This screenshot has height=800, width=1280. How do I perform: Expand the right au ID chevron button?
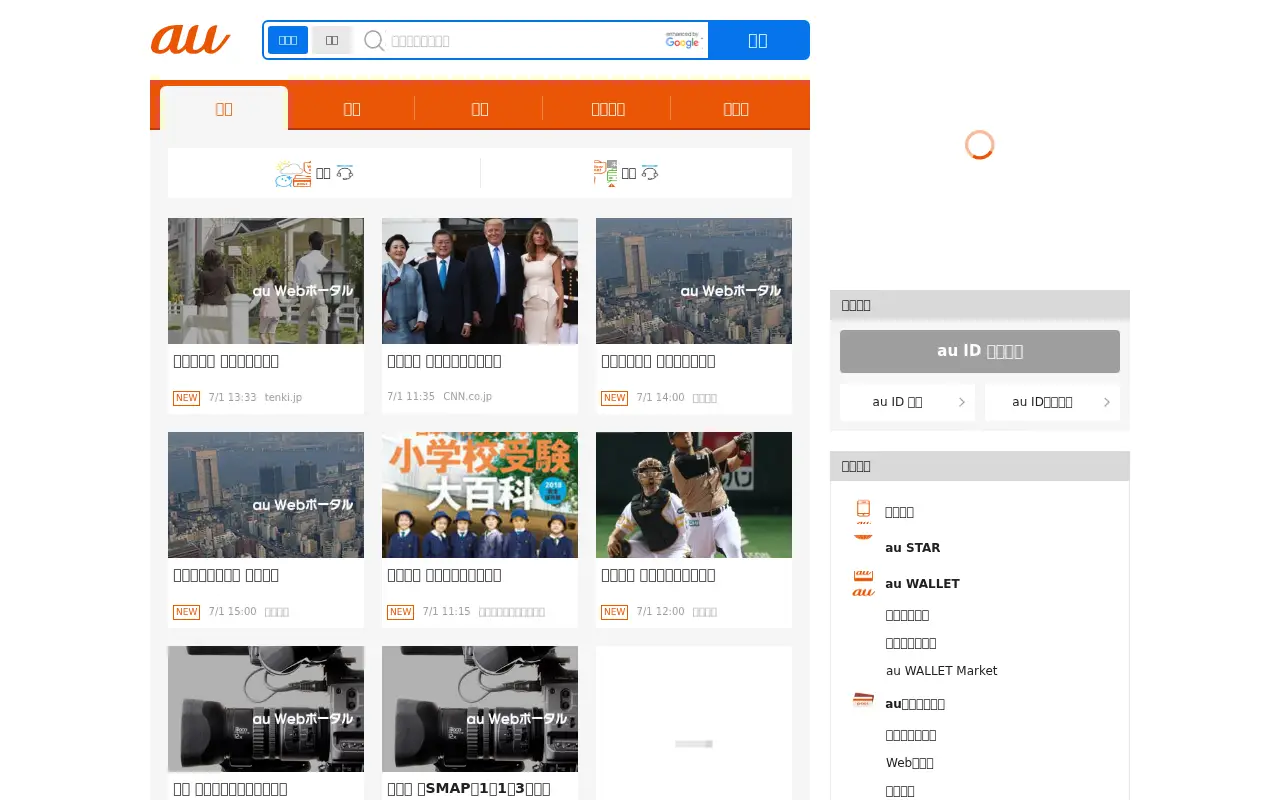(1052, 402)
